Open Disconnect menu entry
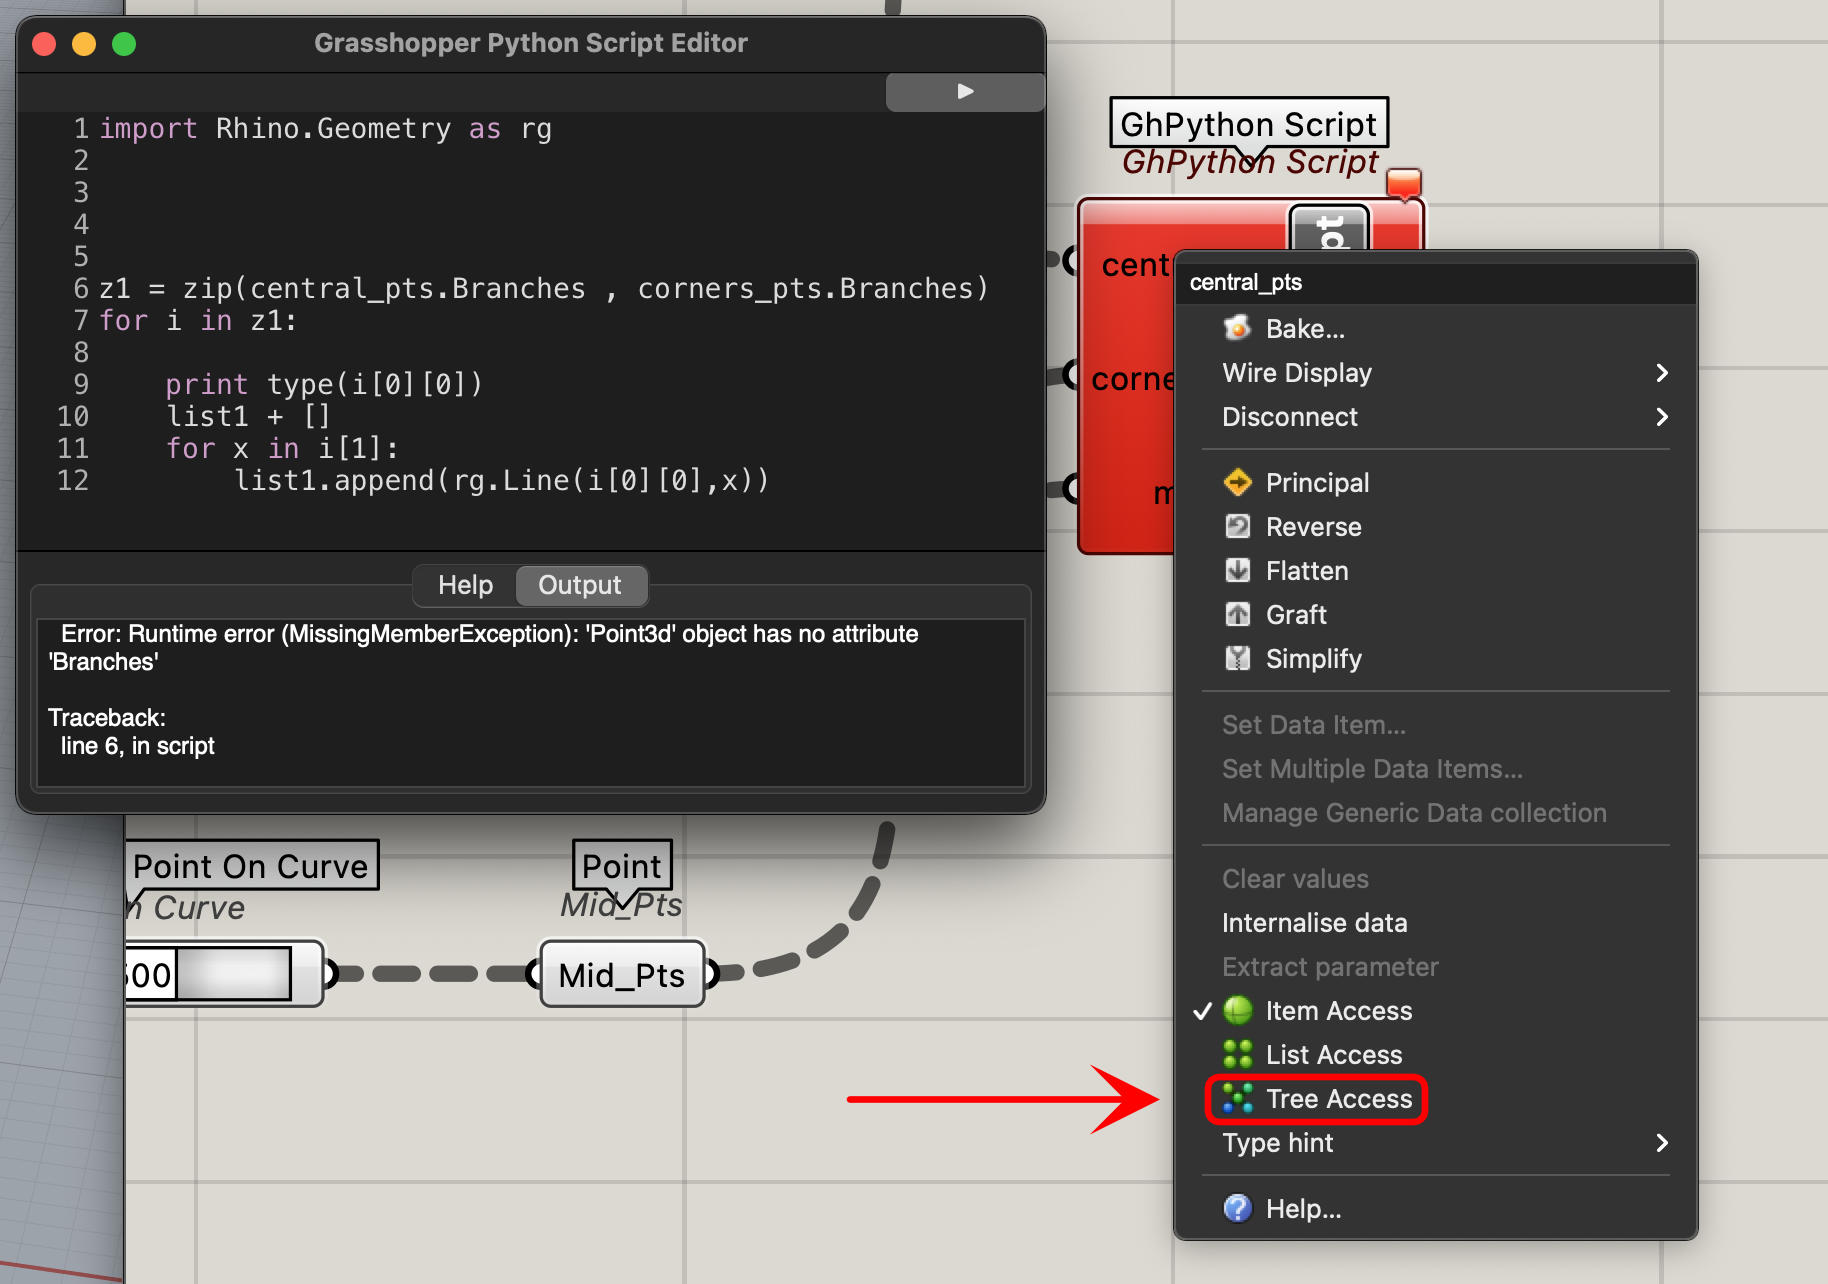Image resolution: width=1828 pixels, height=1284 pixels. 1435,416
